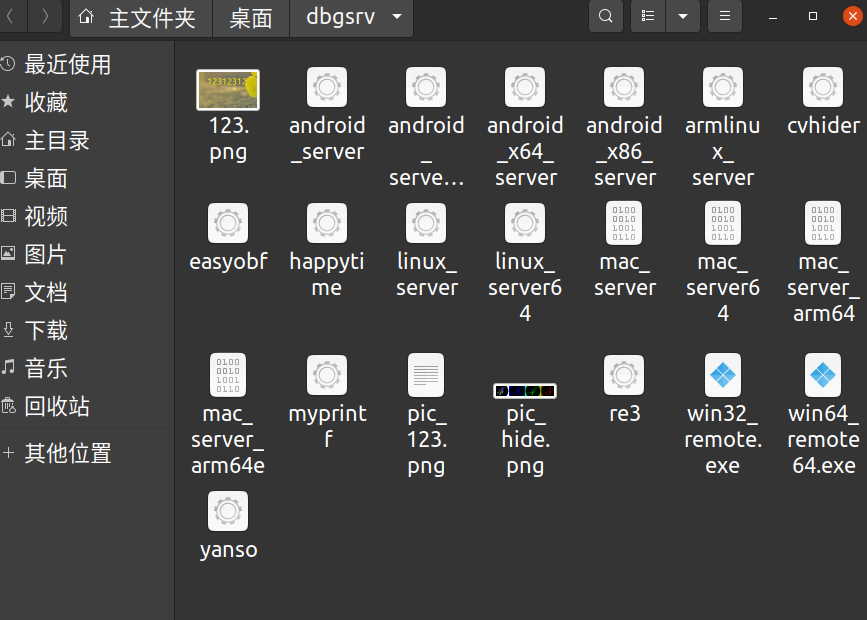Expand the dbgsrv path dropdown arrow

[x=397, y=17]
